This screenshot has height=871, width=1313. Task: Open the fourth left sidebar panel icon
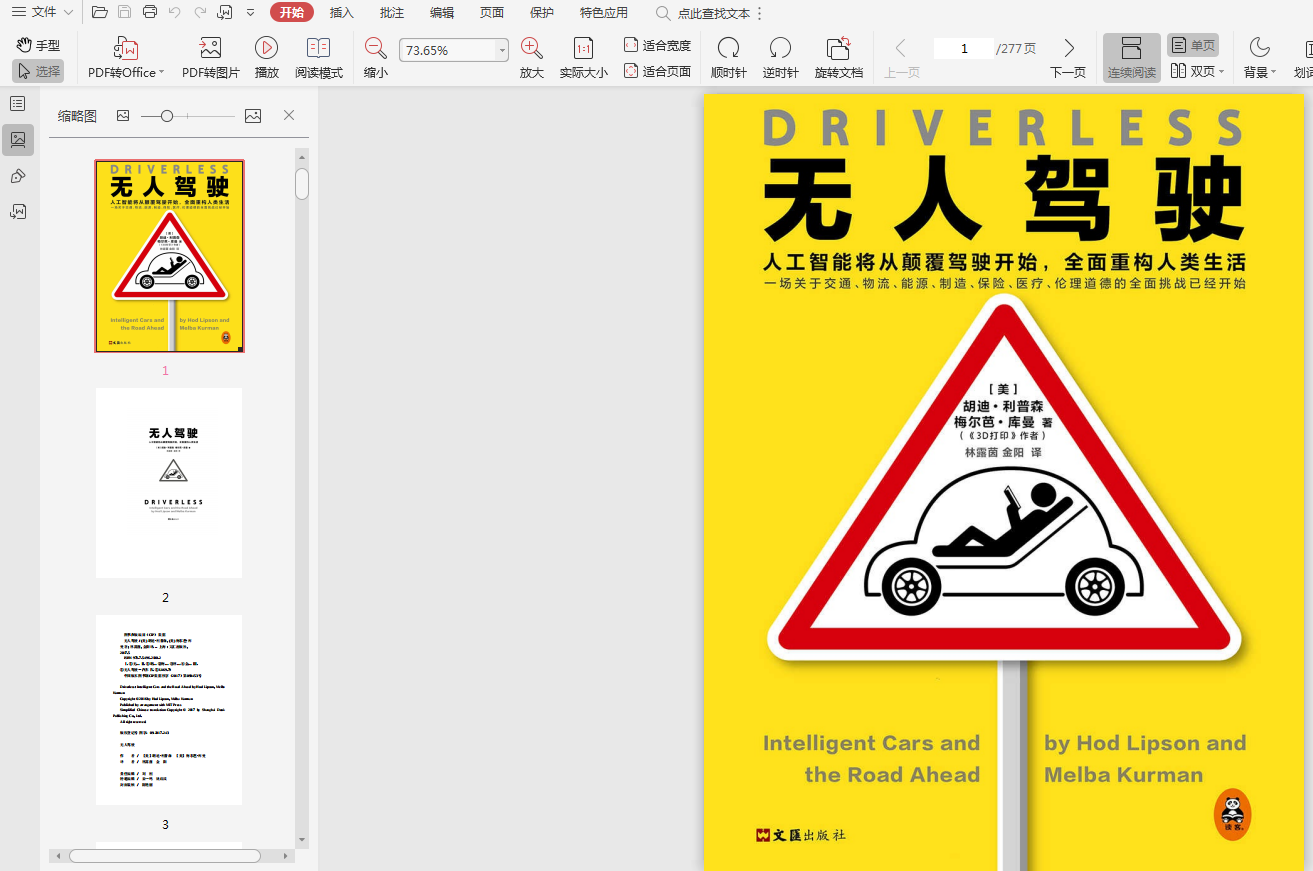click(18, 212)
